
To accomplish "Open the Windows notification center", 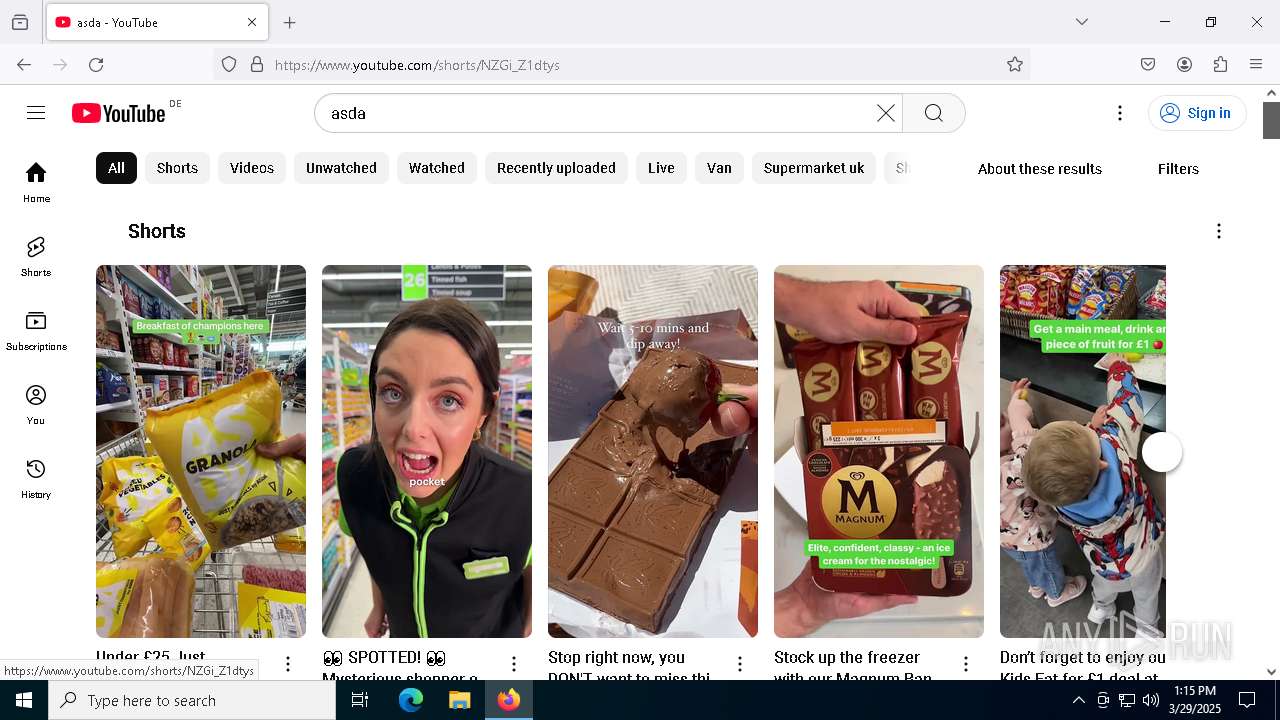I will (1247, 700).
